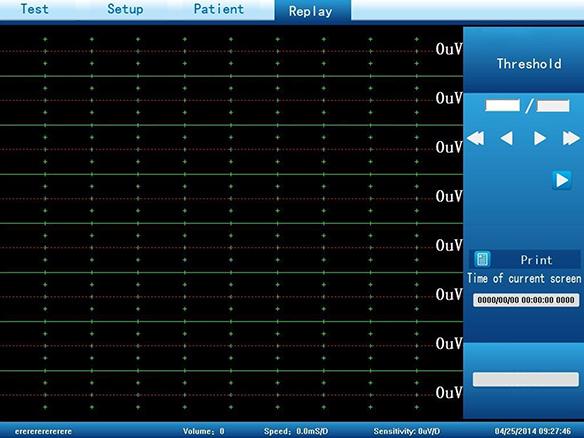This screenshot has width=584, height=438.
Task: Click the first channel's 0uV label
Action: point(449,49)
